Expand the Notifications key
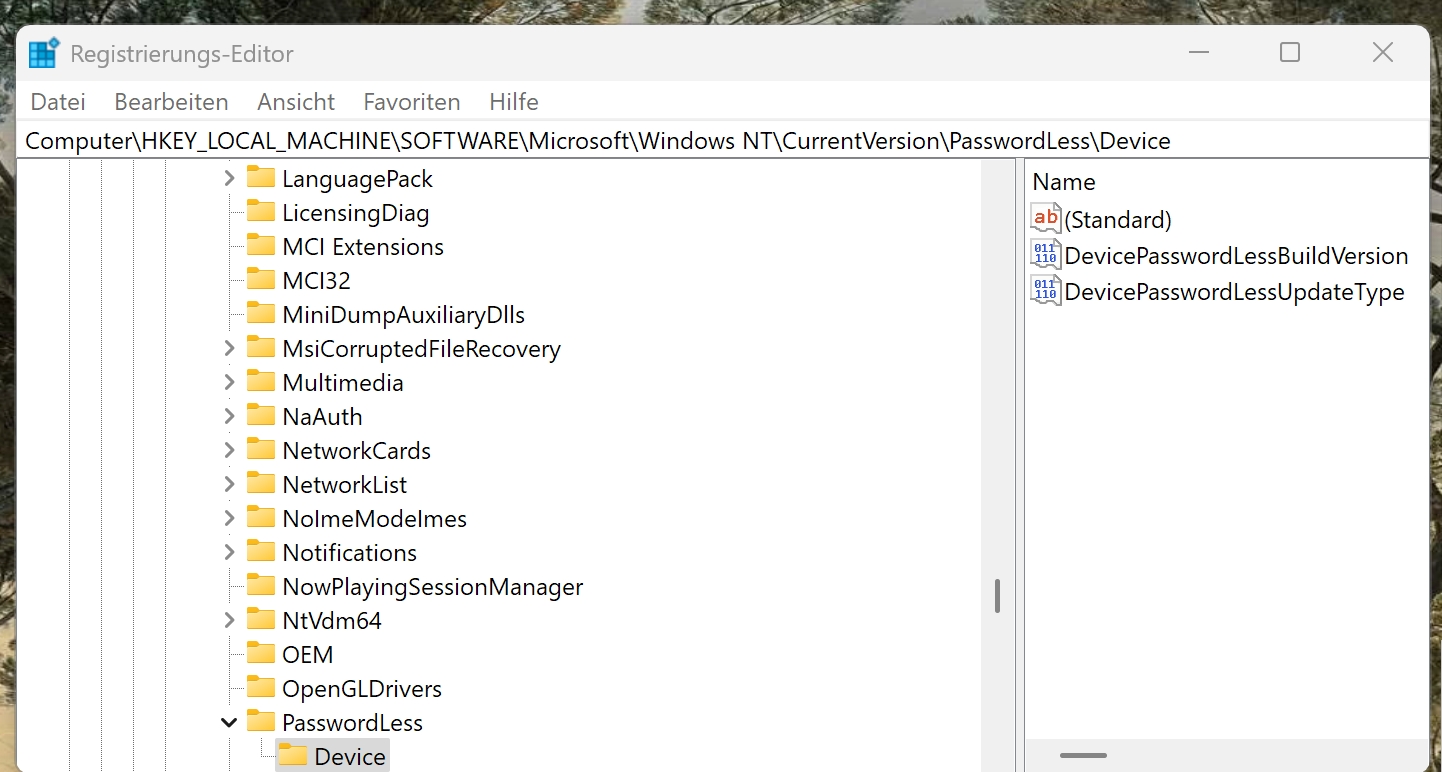Viewport: 1442px width, 772px height. point(229,553)
